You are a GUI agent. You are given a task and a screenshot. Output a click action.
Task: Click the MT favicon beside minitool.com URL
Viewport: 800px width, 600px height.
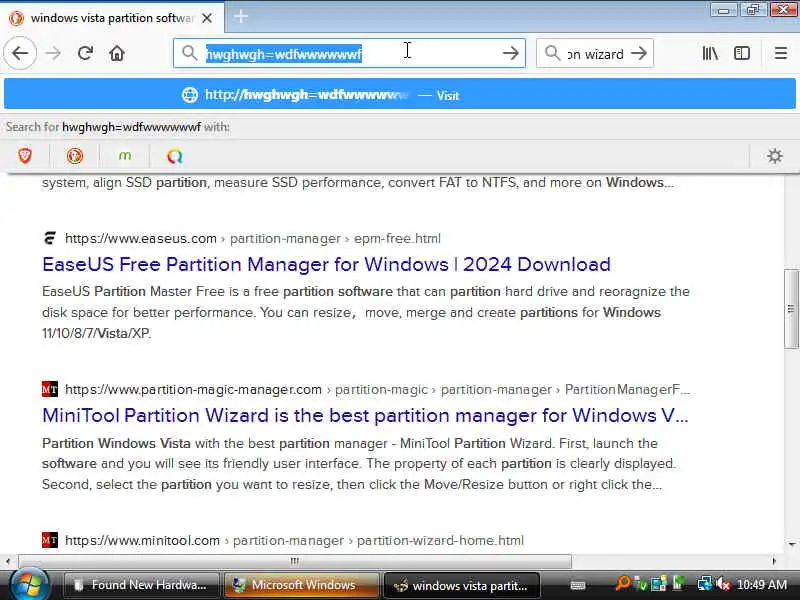coord(49,540)
